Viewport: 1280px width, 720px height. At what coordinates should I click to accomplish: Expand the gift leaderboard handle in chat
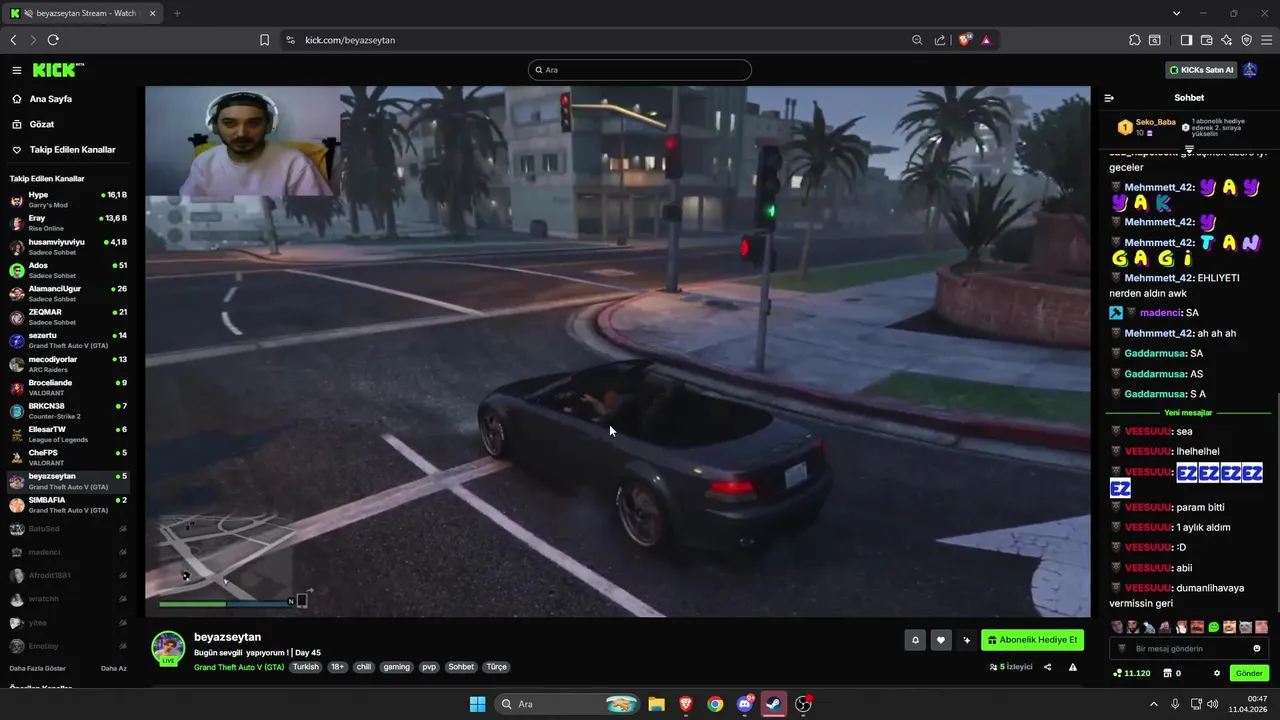pyautogui.click(x=1189, y=149)
